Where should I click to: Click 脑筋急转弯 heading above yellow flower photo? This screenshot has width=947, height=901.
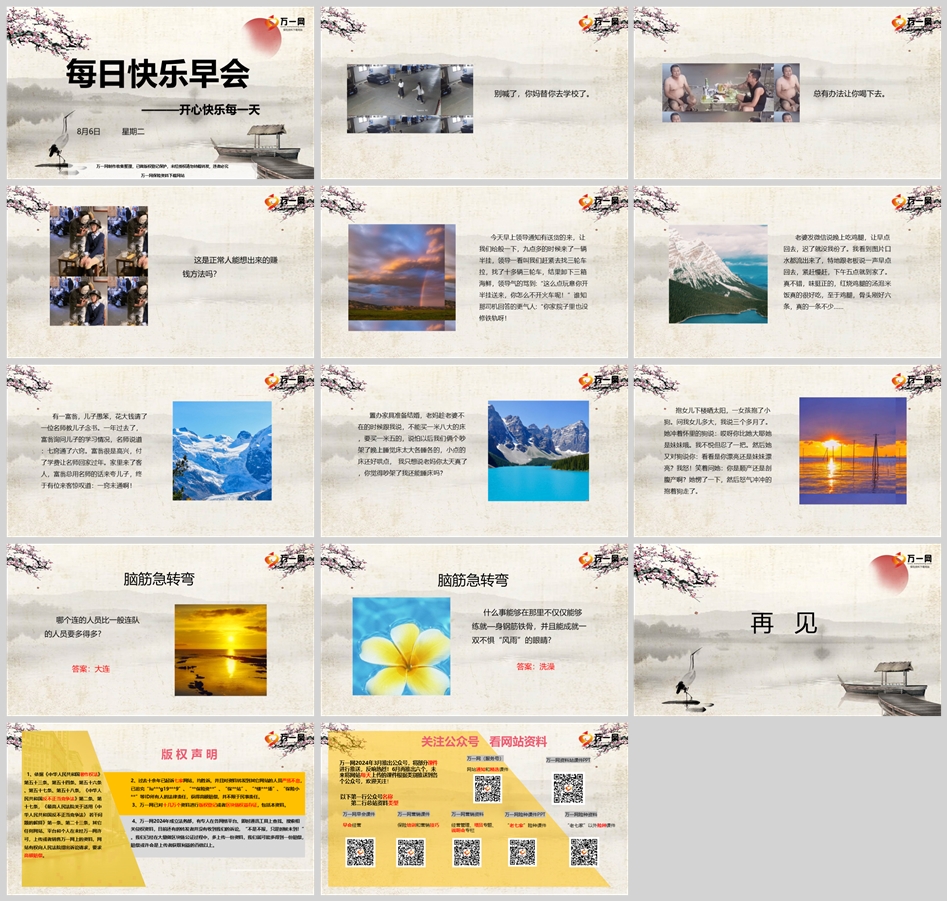(x=473, y=580)
